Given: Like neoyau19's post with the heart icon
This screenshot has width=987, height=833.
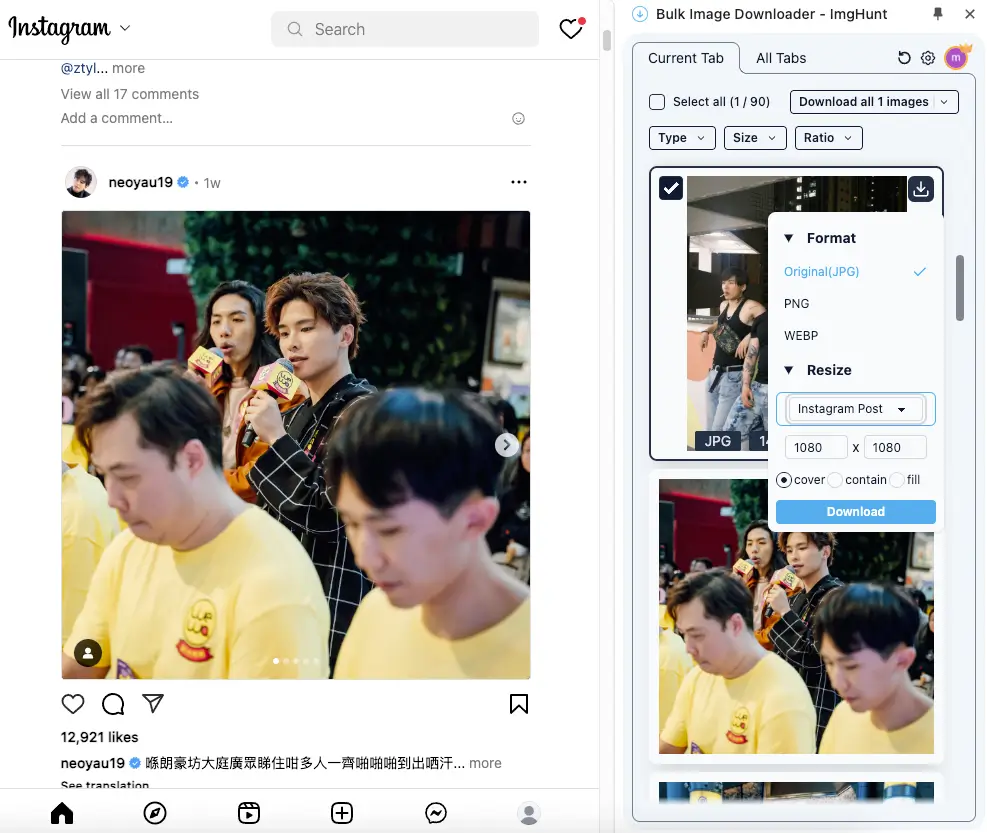Looking at the screenshot, I should pos(73,704).
